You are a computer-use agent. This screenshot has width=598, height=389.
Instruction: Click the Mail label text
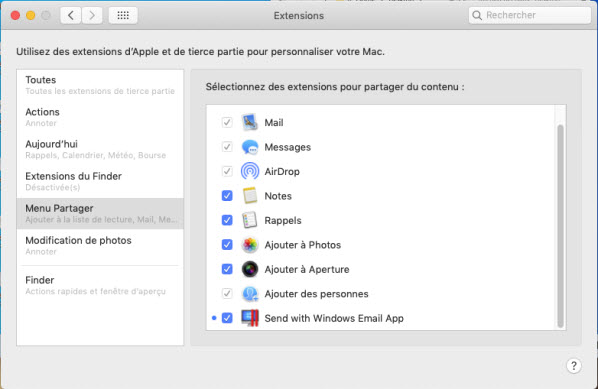(x=274, y=122)
